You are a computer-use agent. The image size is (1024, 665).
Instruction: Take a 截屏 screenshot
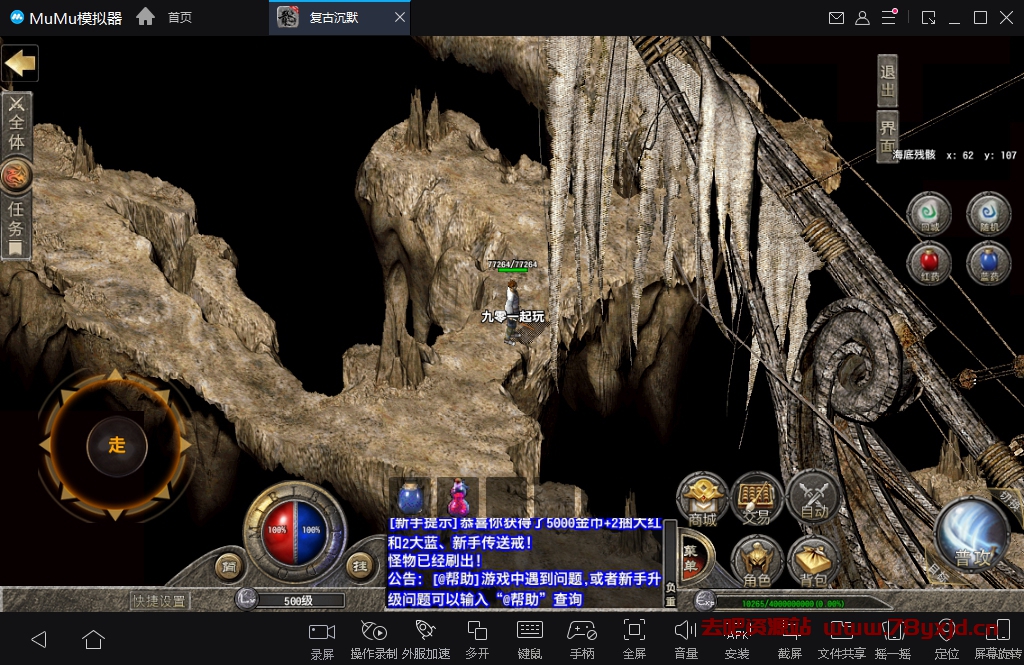coord(790,640)
